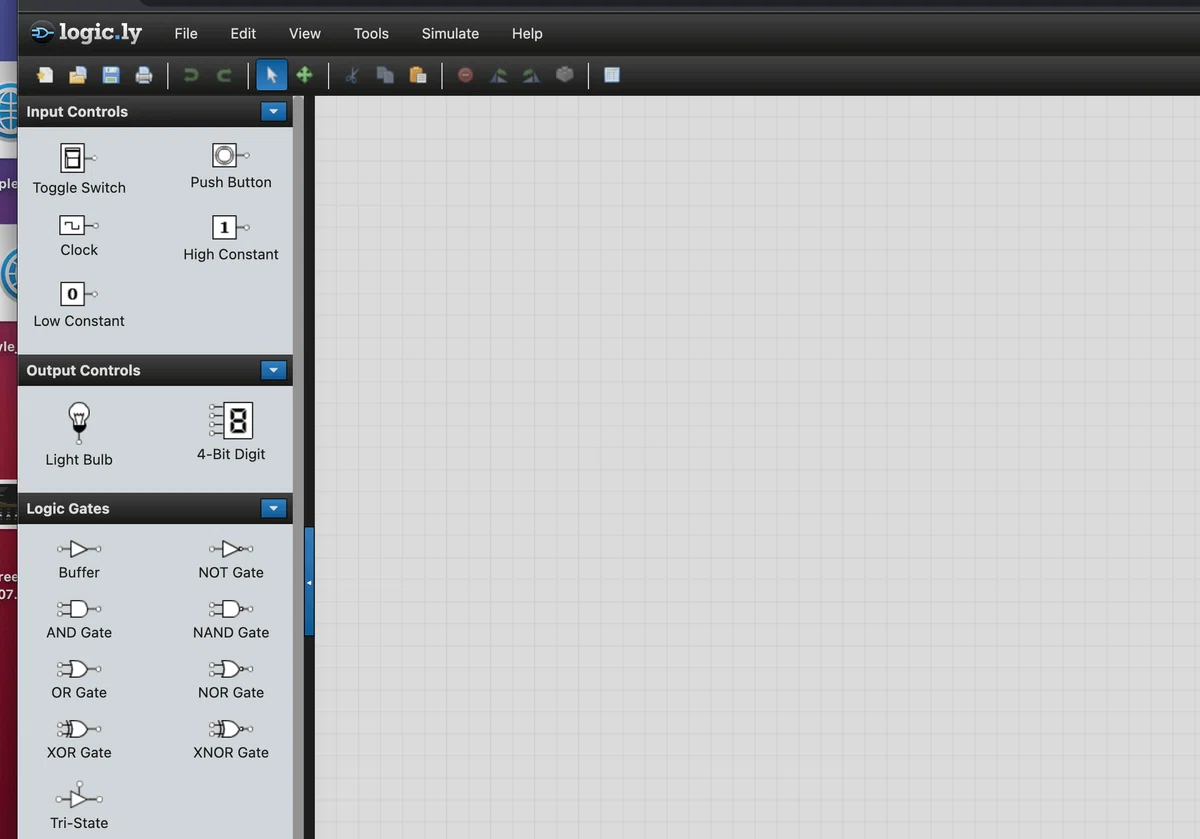1200x839 pixels.
Task: Select the Toggle Switch component icon
Action: point(78,158)
